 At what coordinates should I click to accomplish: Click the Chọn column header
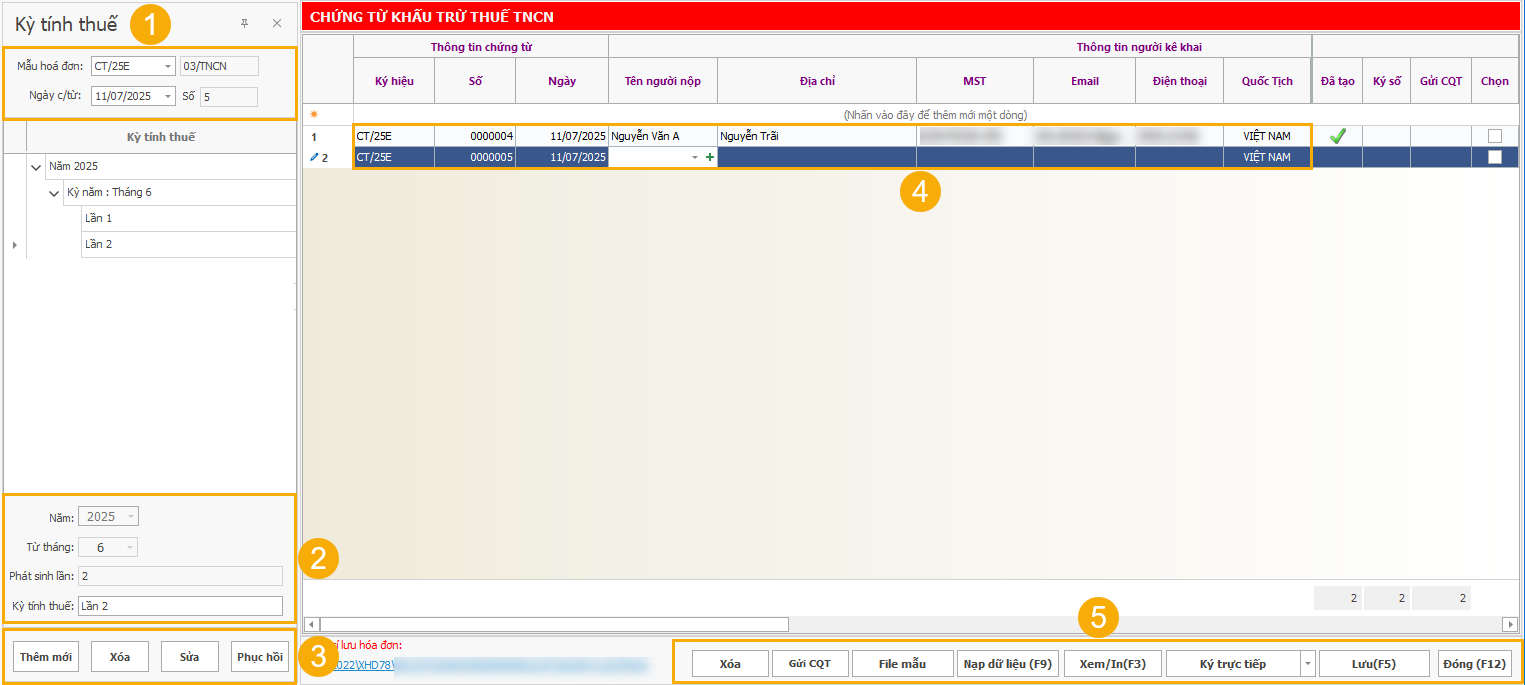[1494, 81]
